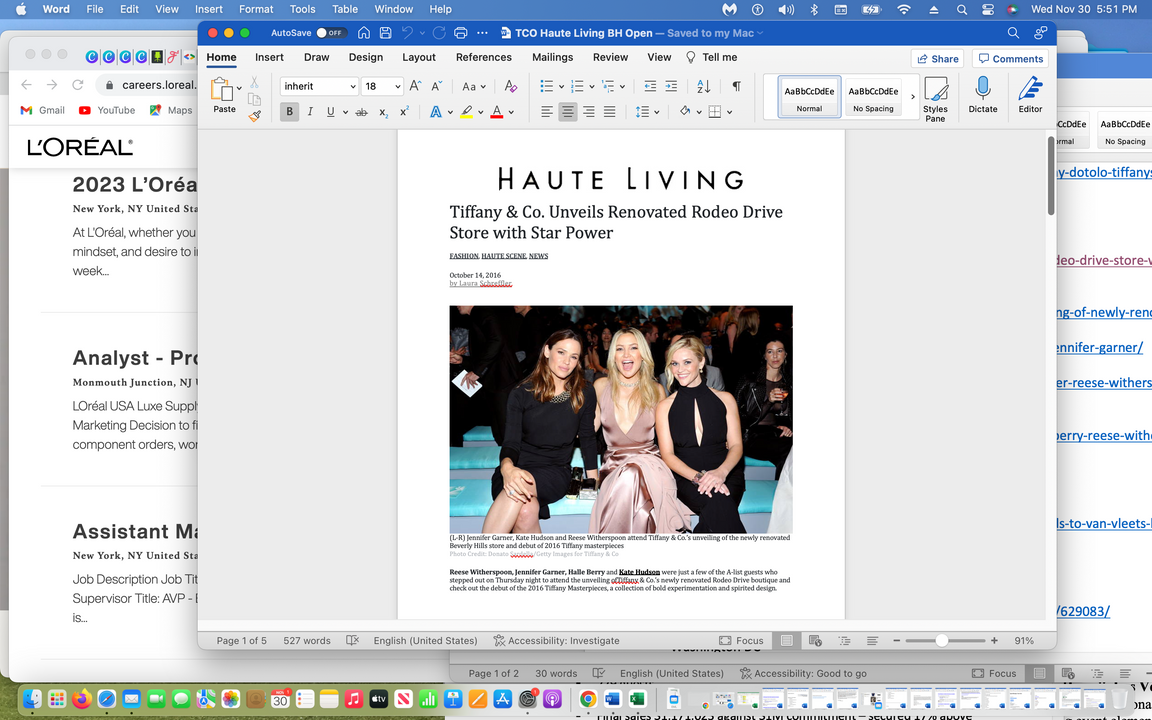This screenshot has width=1152, height=720.
Task: Click the 527 words count in status bar
Action: coord(307,640)
